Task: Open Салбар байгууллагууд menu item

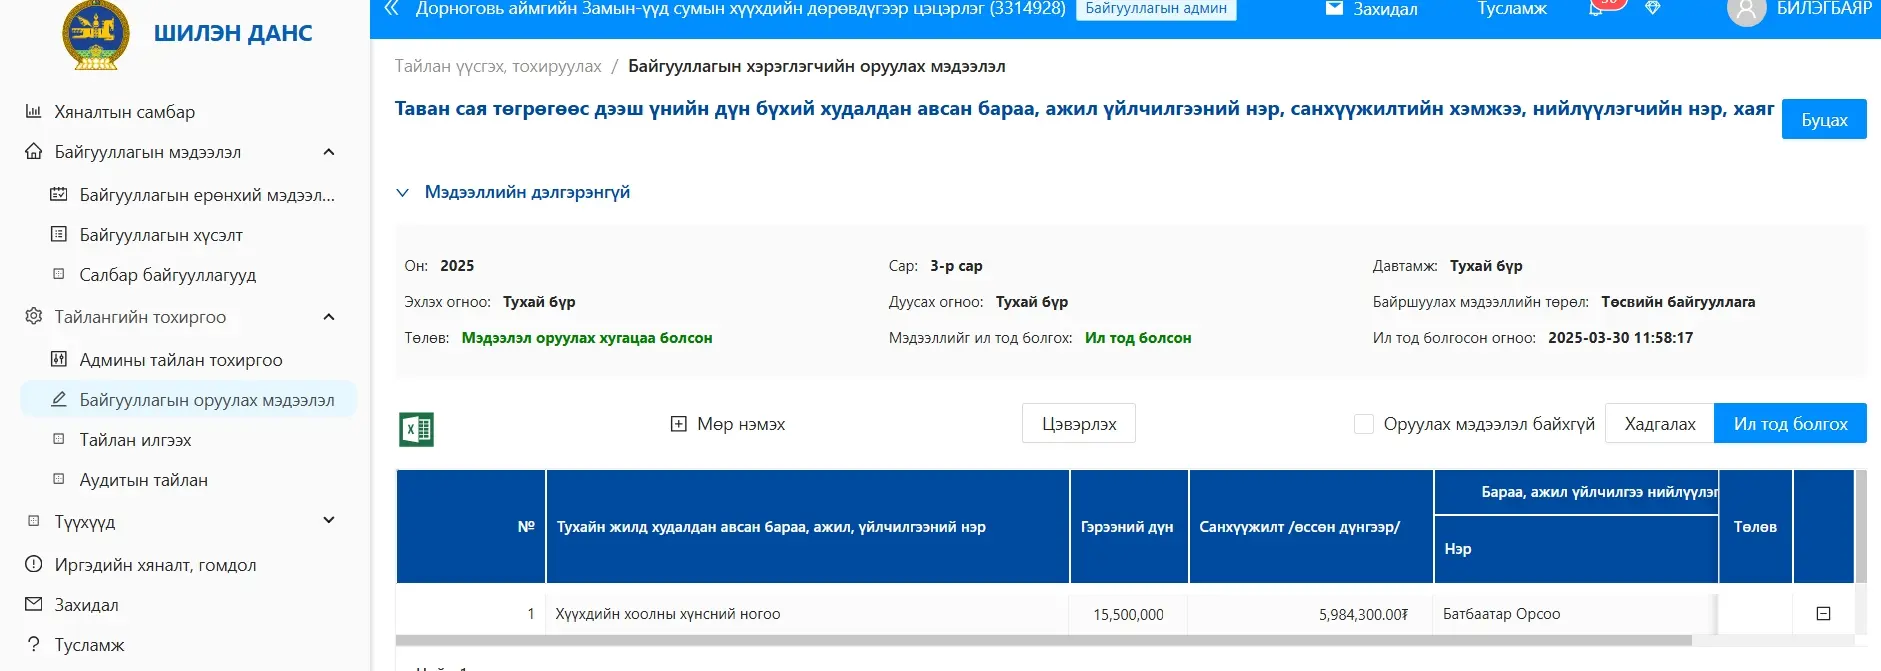Action: 168,275
